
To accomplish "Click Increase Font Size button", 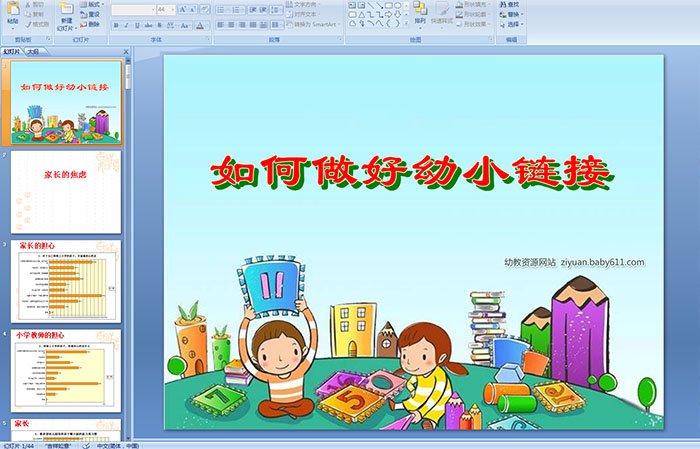I will pyautogui.click(x=183, y=10).
